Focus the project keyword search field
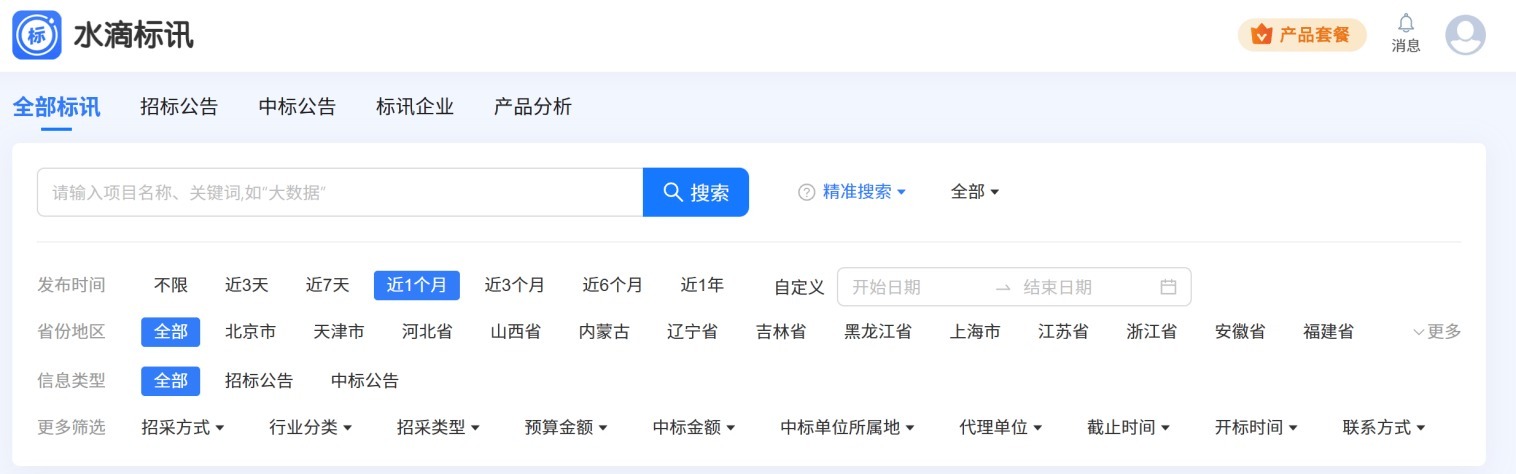The image size is (1516, 474). click(x=340, y=192)
